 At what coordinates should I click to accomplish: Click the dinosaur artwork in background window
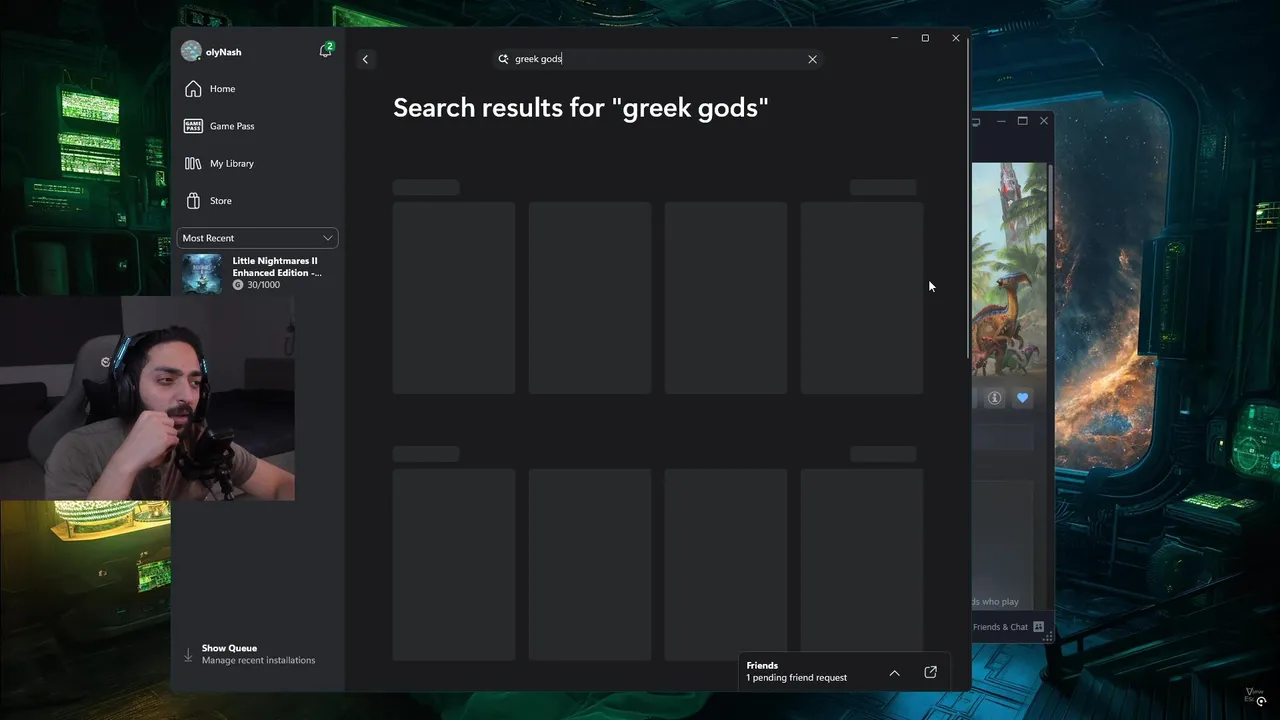pos(1010,272)
